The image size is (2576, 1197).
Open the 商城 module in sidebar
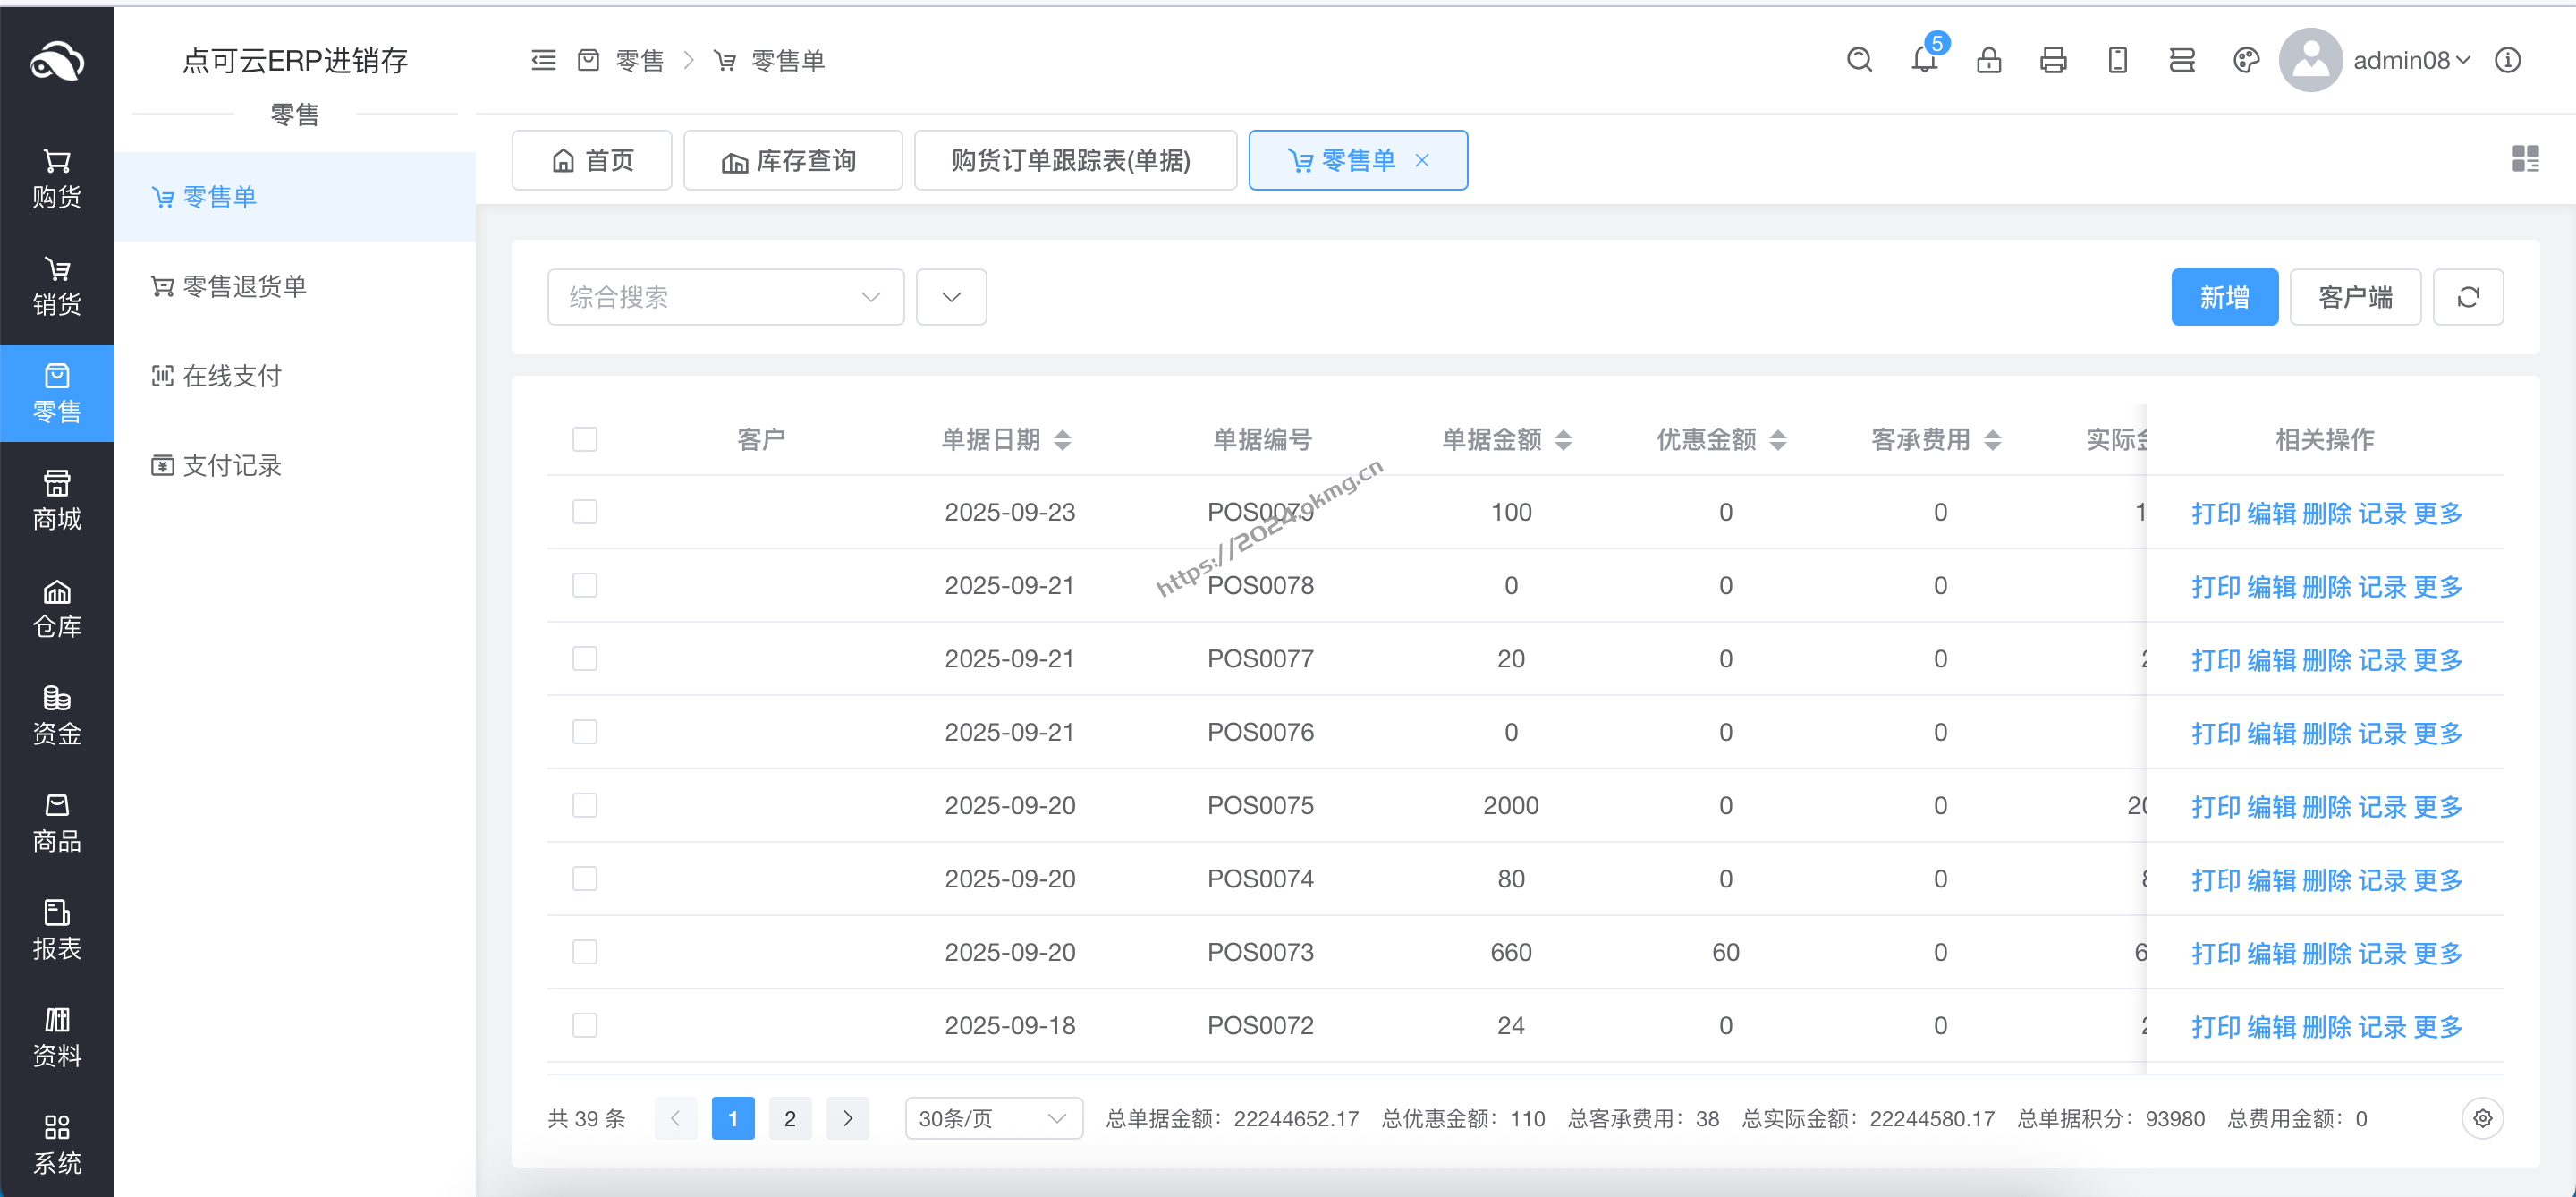pos(57,500)
